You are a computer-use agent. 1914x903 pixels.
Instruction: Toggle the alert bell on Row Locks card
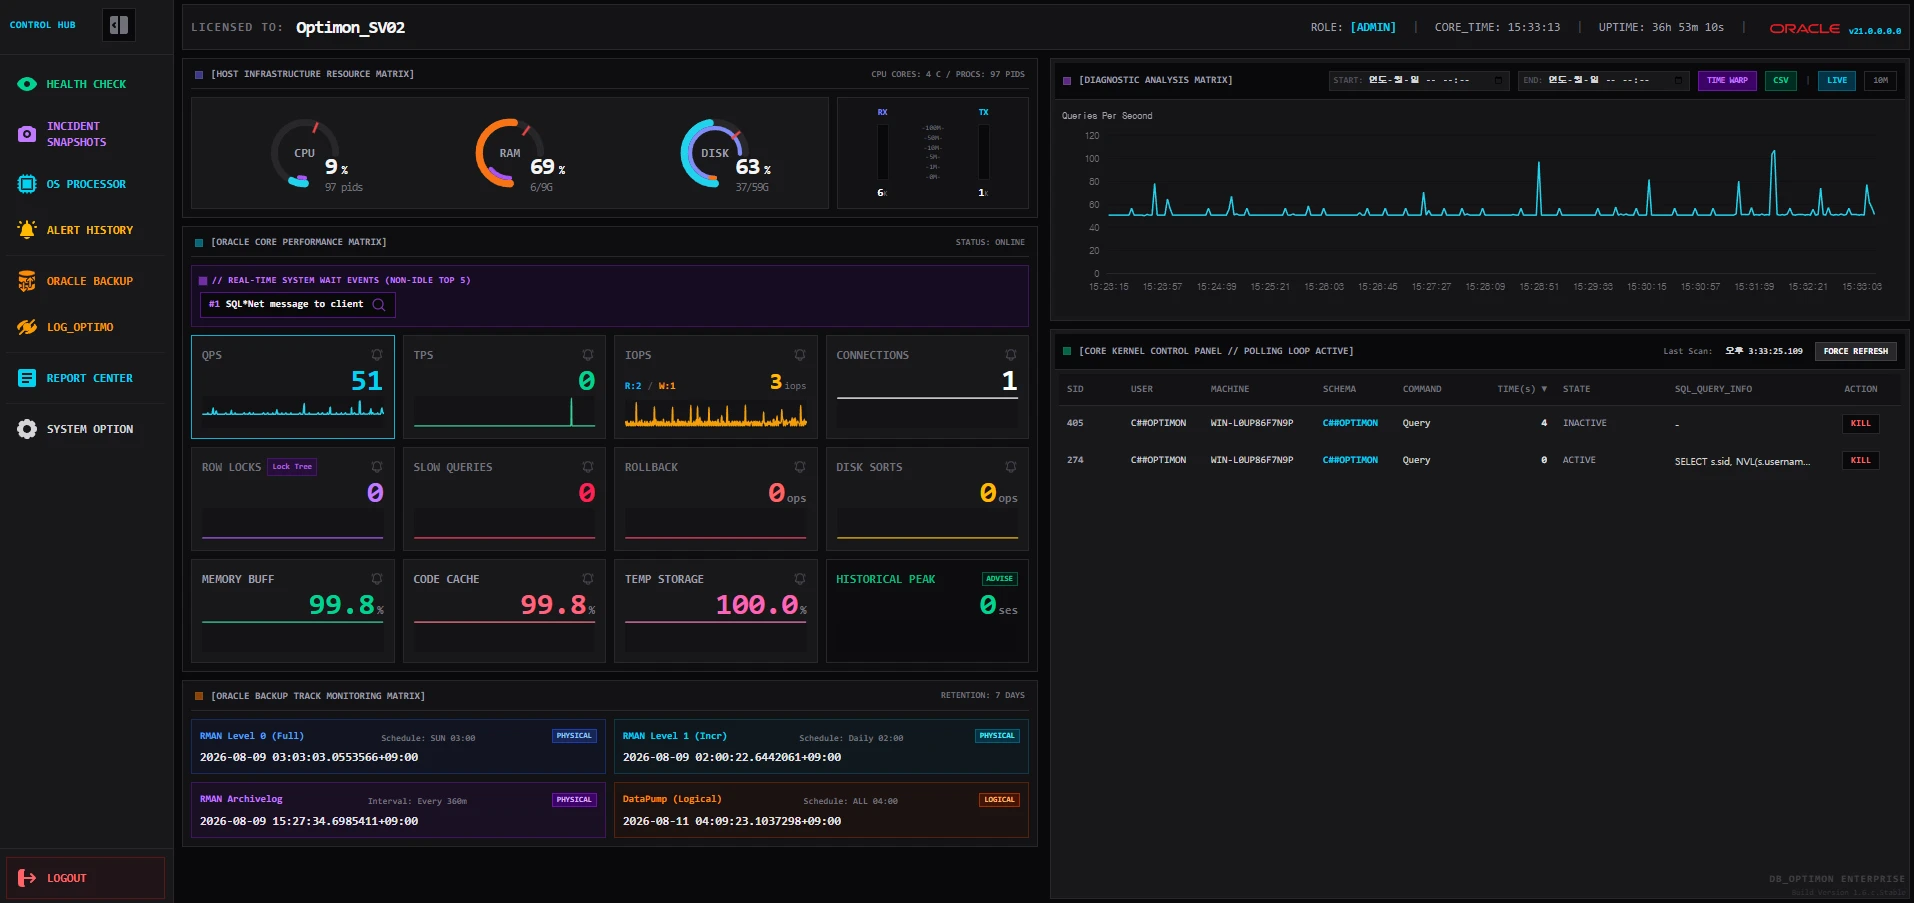[377, 467]
